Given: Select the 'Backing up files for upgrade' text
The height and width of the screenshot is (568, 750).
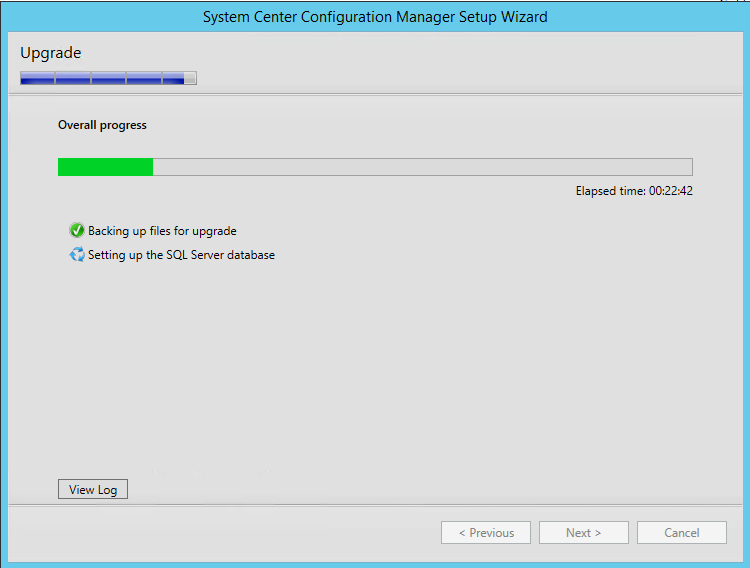Looking at the screenshot, I should (162, 231).
